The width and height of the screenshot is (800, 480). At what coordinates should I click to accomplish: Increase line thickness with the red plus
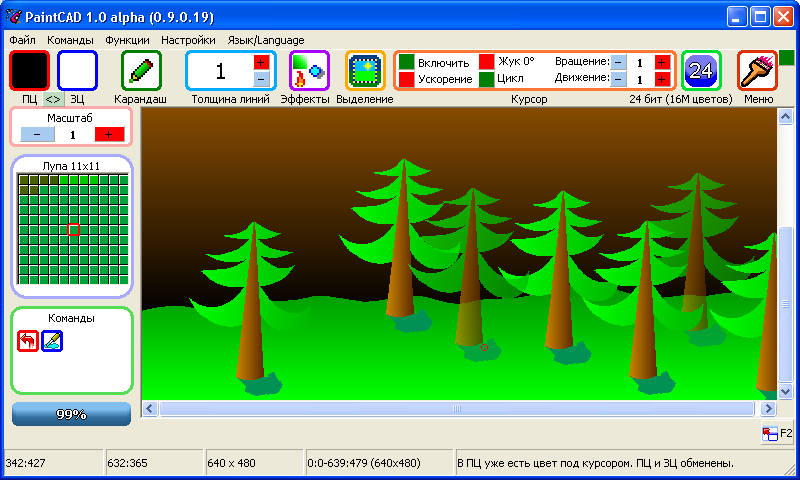[x=261, y=62]
